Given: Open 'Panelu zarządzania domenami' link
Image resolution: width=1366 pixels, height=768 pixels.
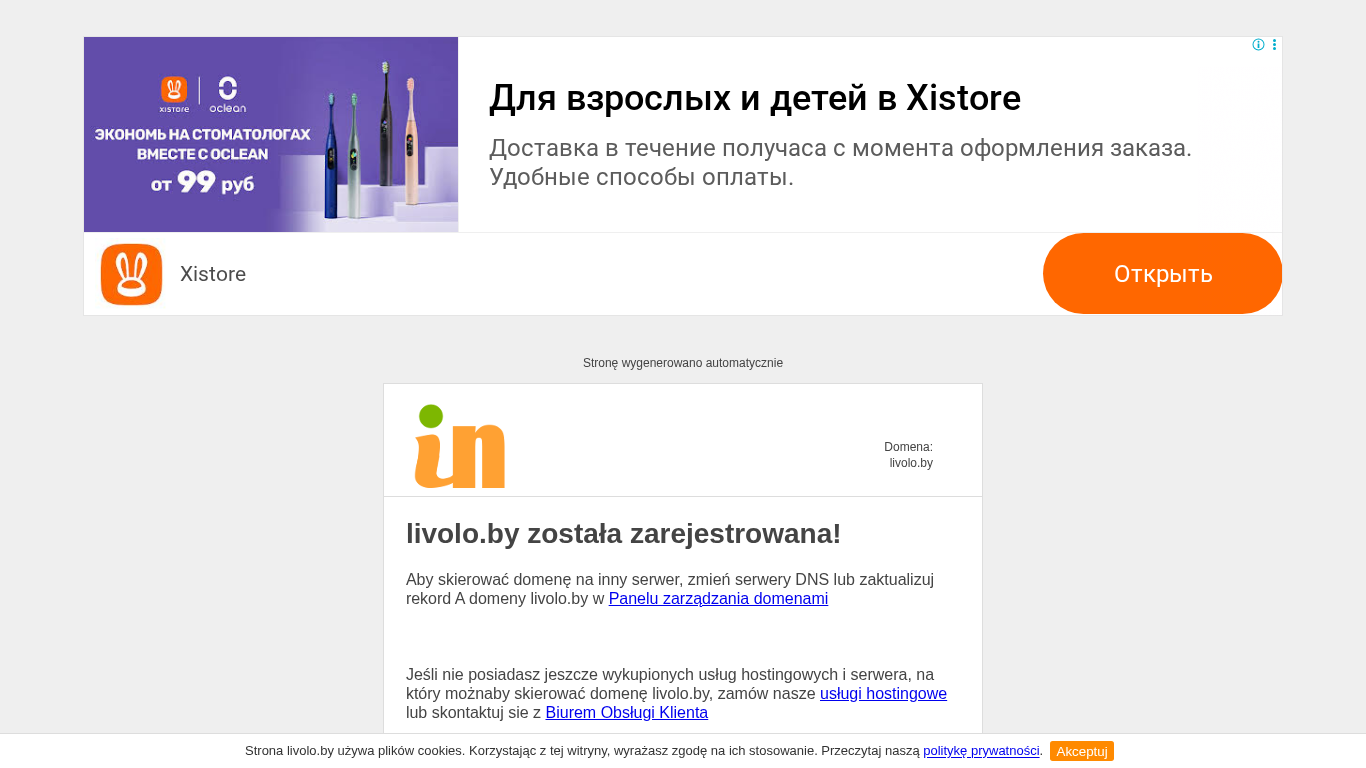Looking at the screenshot, I should click(718, 599).
